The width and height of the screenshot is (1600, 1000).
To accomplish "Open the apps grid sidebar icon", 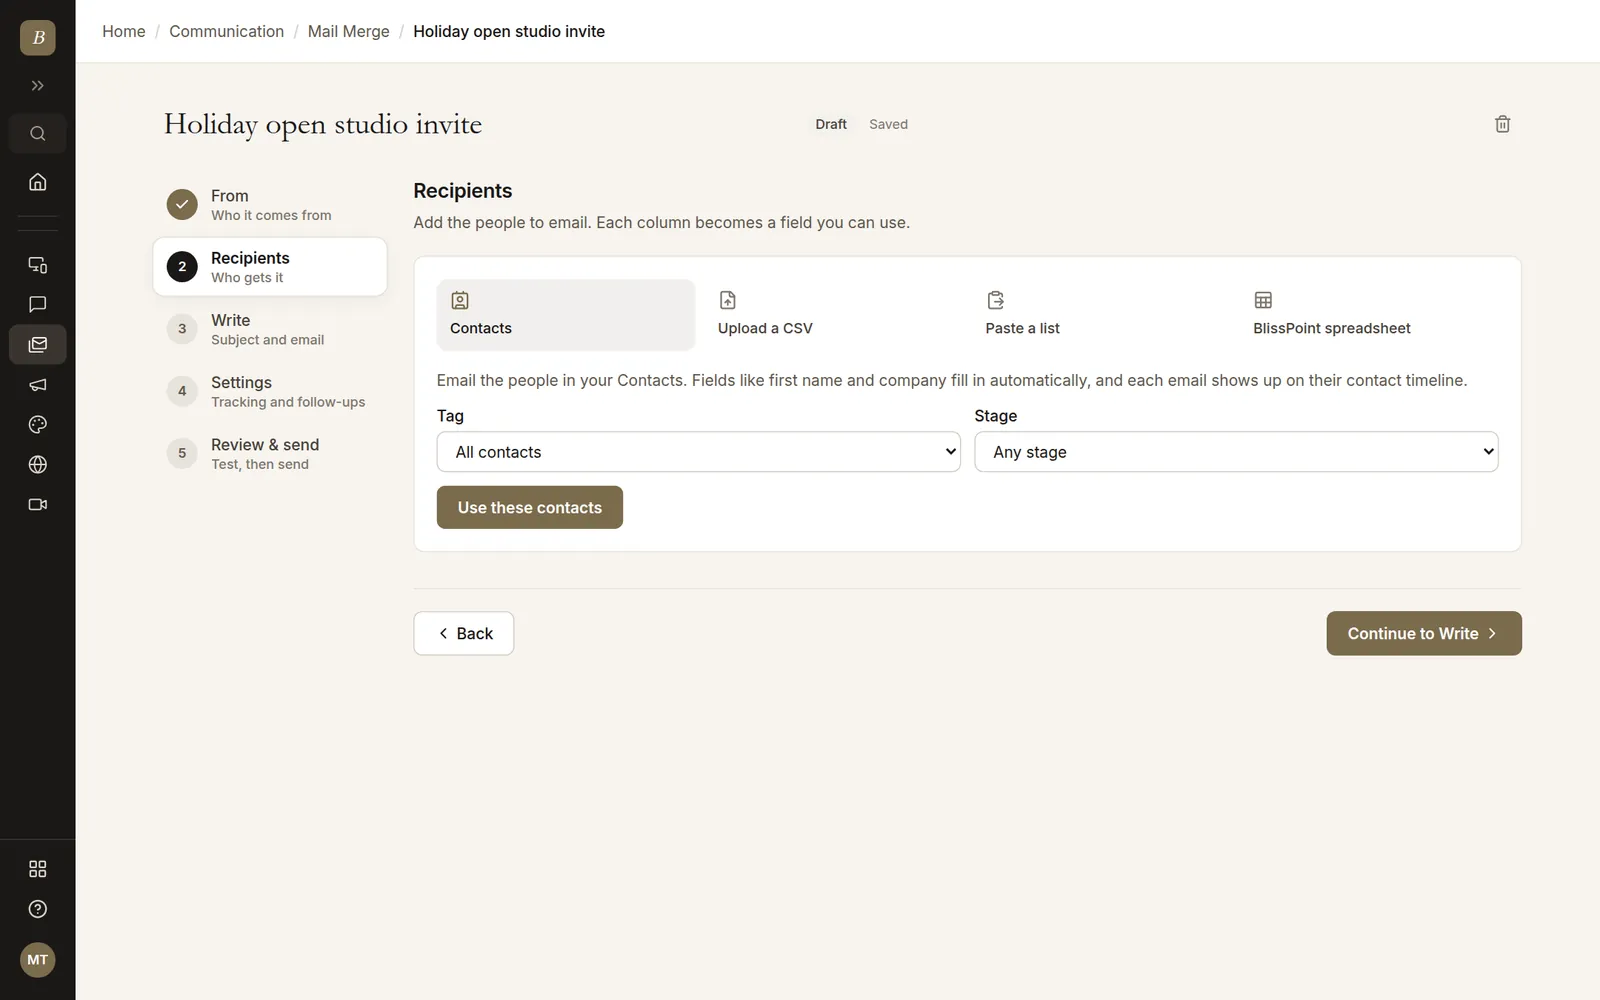I will [x=37, y=869].
